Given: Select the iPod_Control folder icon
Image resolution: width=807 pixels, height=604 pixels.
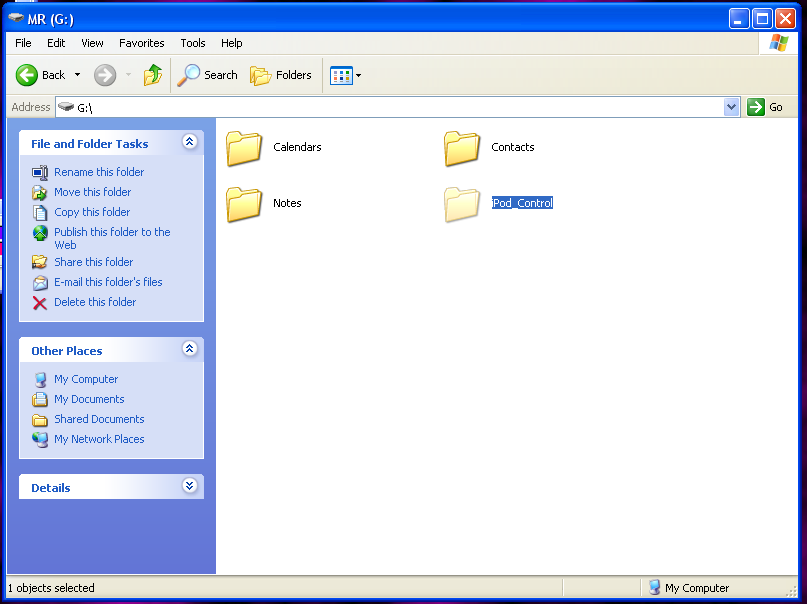Looking at the screenshot, I should click(x=462, y=204).
